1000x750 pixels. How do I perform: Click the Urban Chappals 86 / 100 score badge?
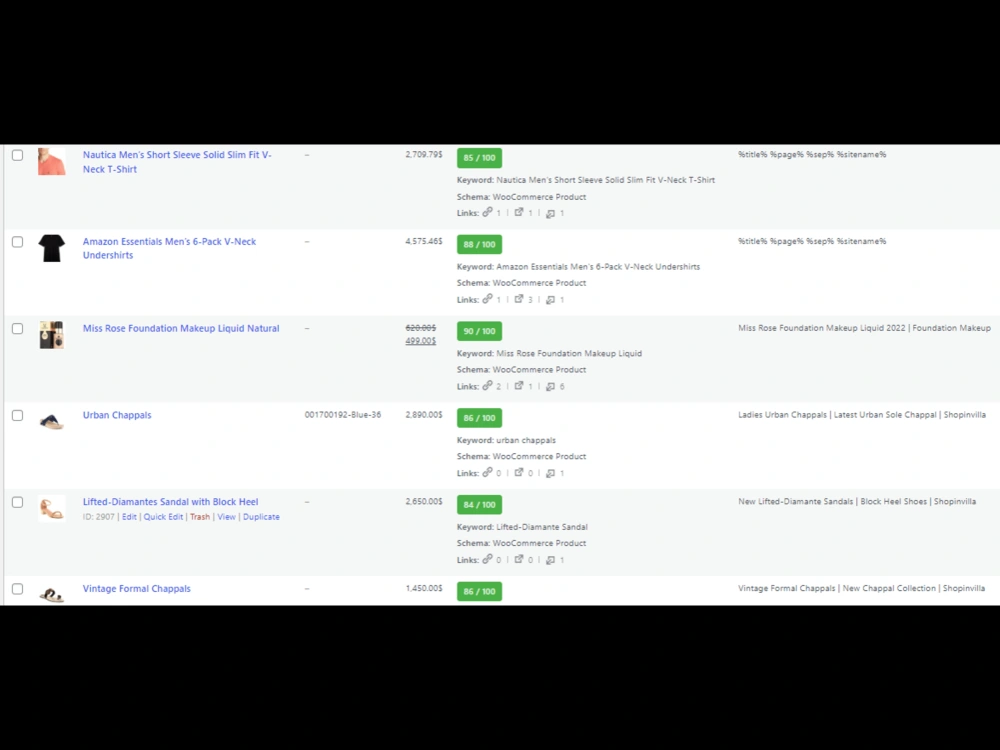coord(479,418)
